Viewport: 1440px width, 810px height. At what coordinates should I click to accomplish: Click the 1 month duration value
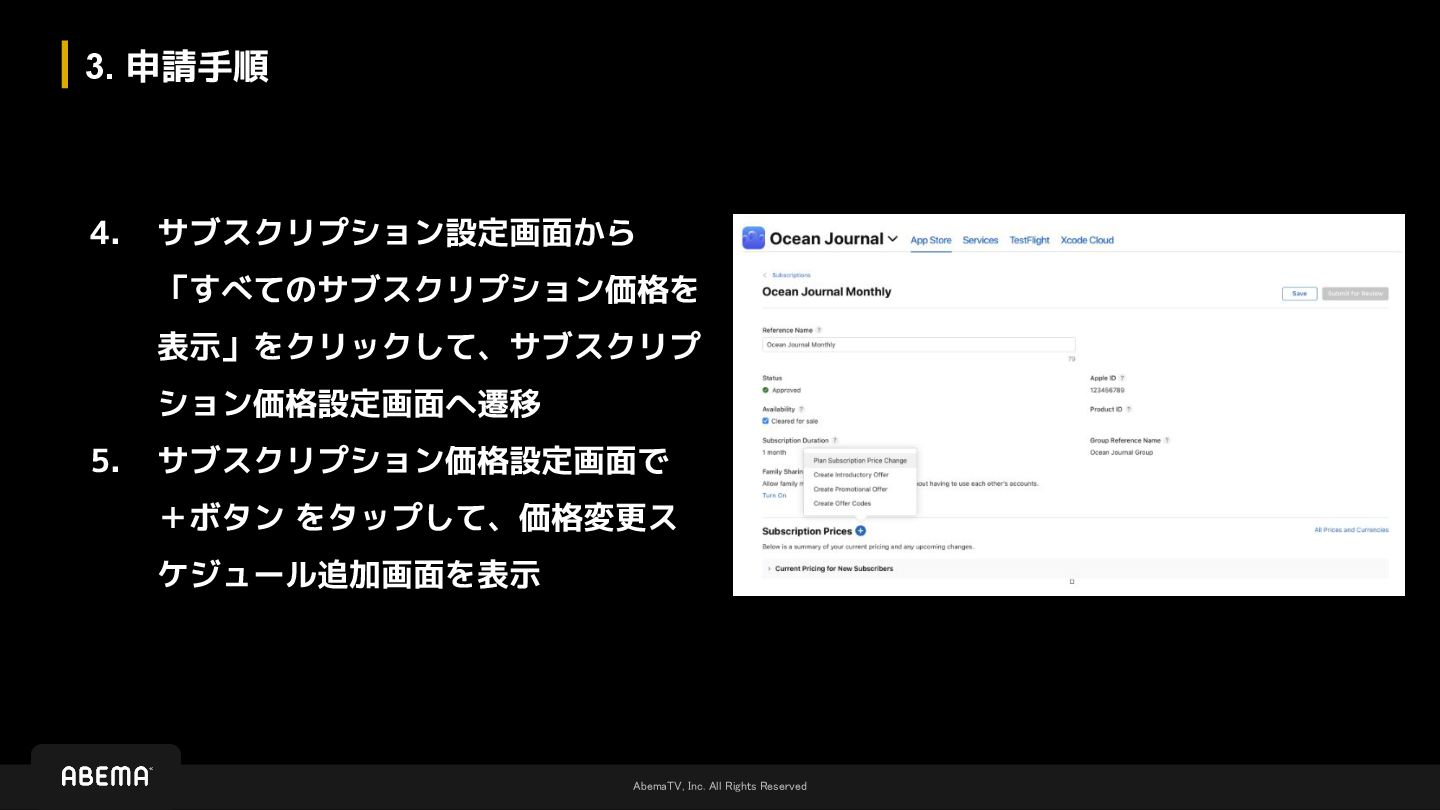774,452
